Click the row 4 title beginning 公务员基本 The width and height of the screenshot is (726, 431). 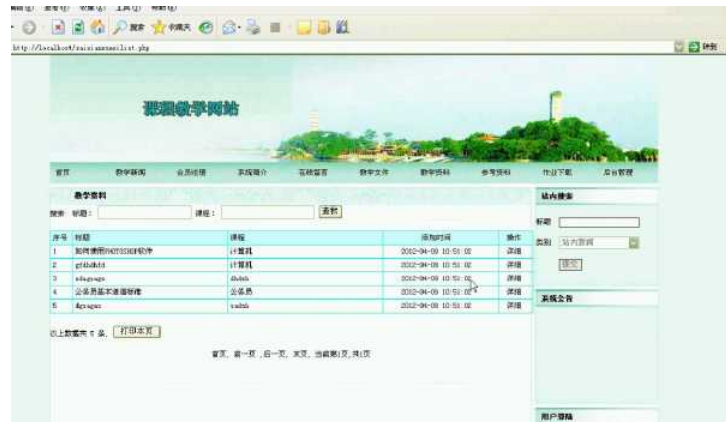click(x=108, y=292)
